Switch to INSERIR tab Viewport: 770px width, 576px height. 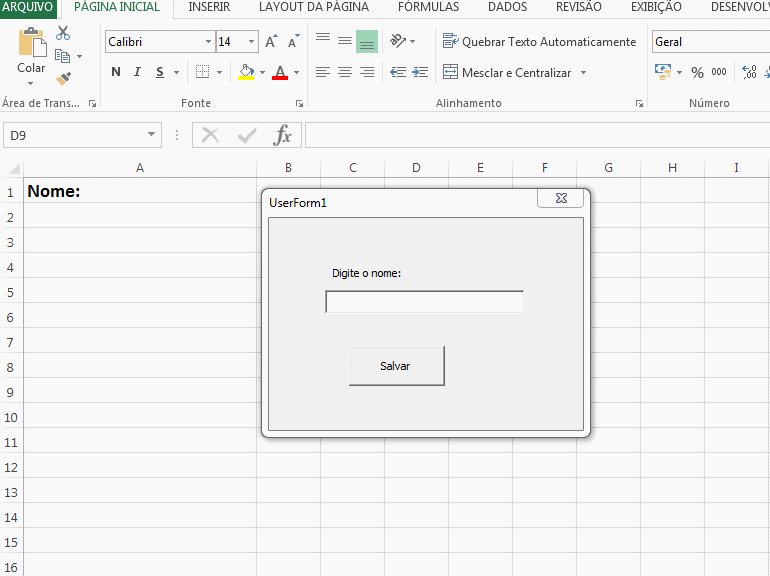[x=209, y=7]
